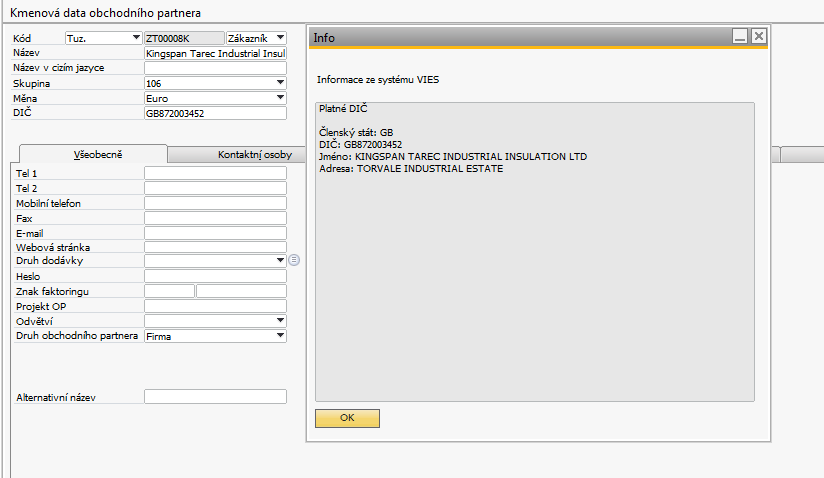Expand the Zákazník partner type dropdown
The width and height of the screenshot is (824, 478).
coord(279,38)
